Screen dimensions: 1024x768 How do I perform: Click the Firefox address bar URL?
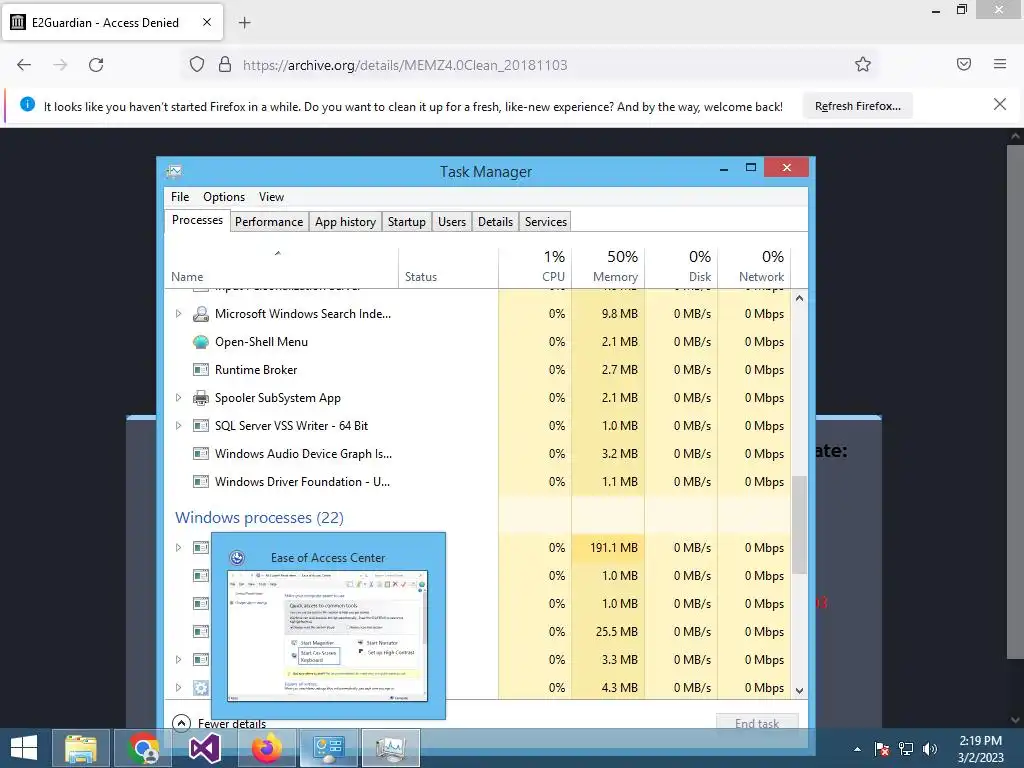point(405,65)
